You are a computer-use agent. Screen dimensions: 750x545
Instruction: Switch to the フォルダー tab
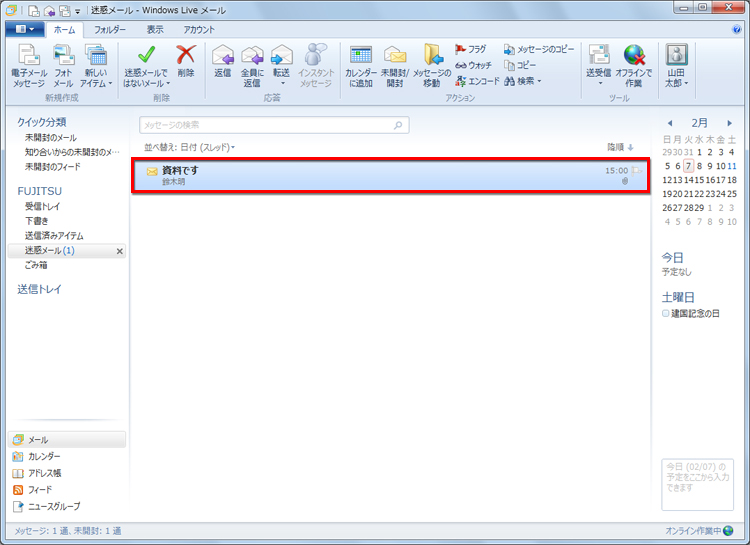coord(110,30)
